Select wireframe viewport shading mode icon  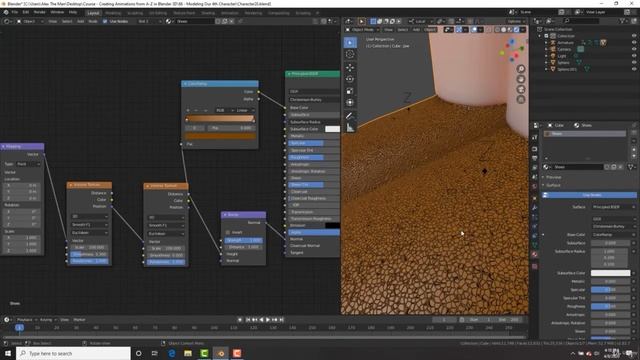tap(497, 29)
